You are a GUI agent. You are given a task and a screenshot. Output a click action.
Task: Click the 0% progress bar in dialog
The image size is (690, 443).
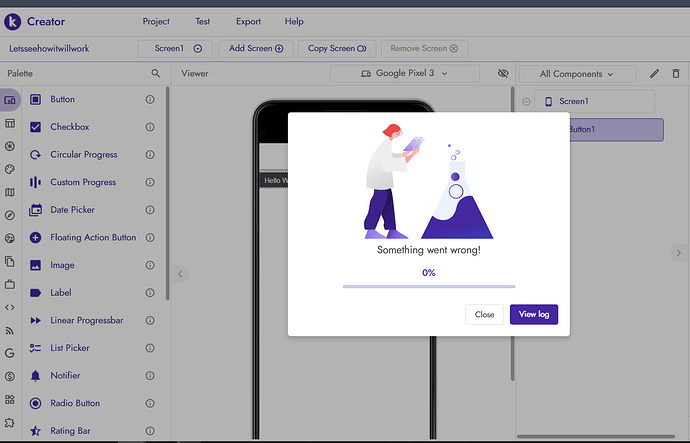pos(428,286)
